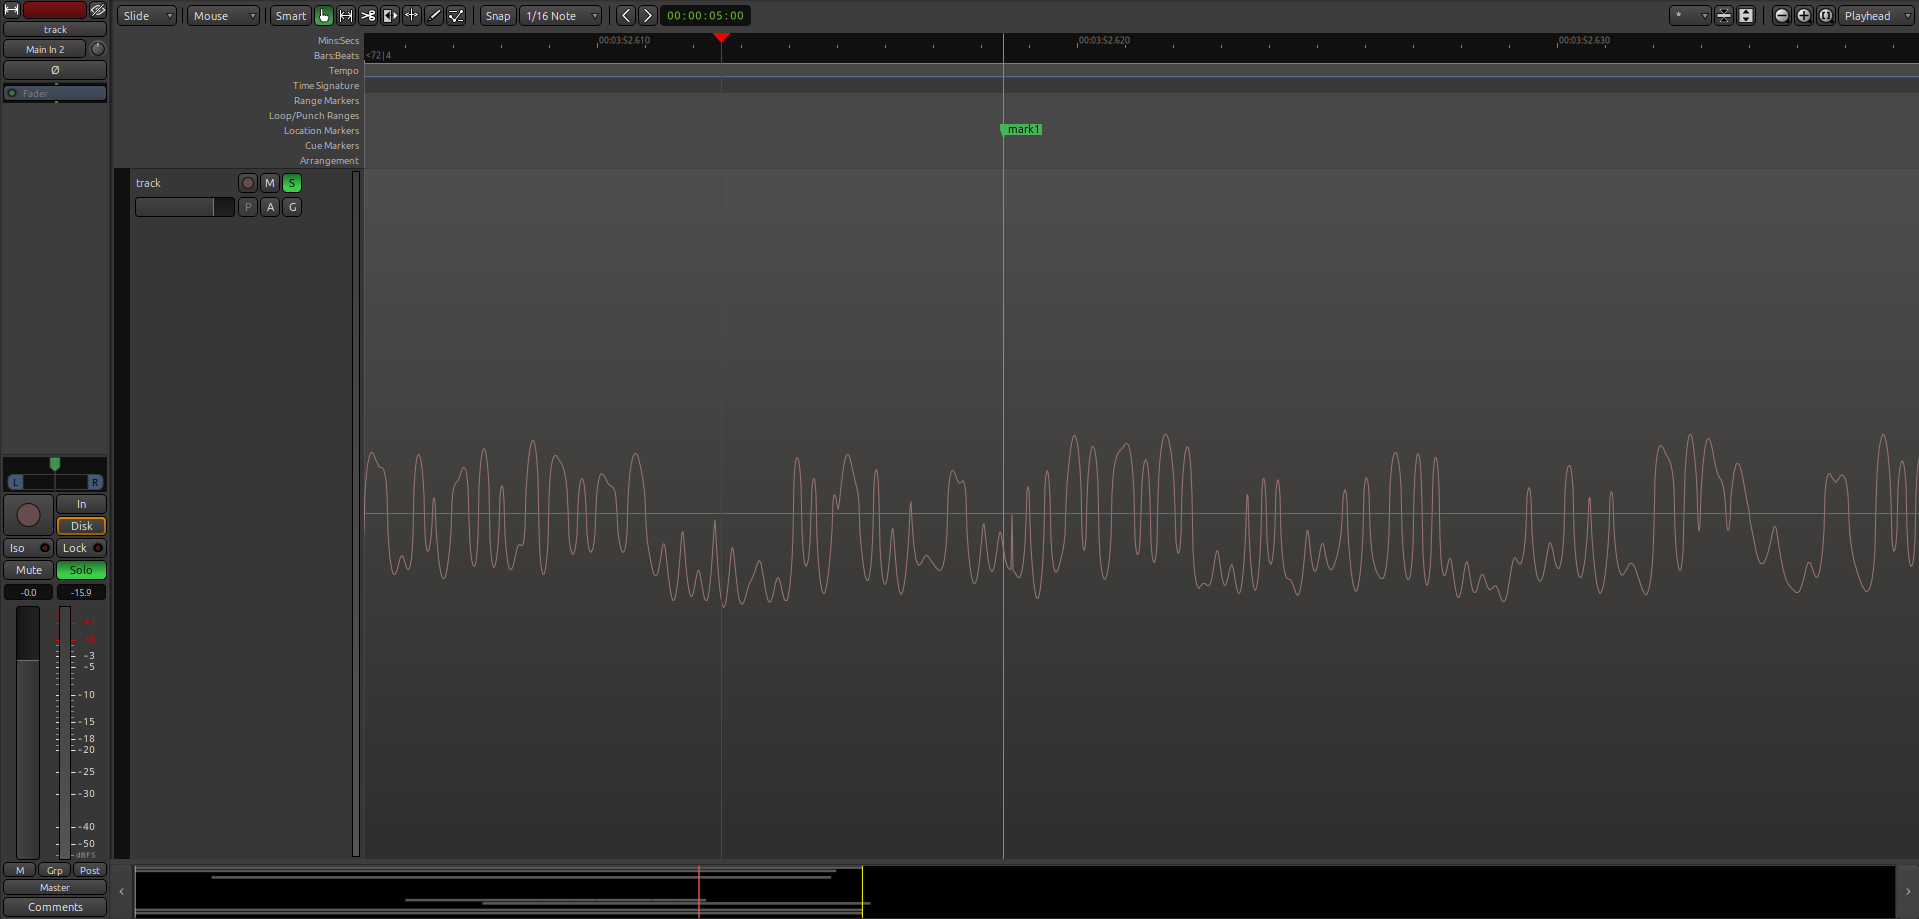This screenshot has height=919, width=1919.
Task: Toggle the green S solo button on track header
Action: (x=292, y=183)
